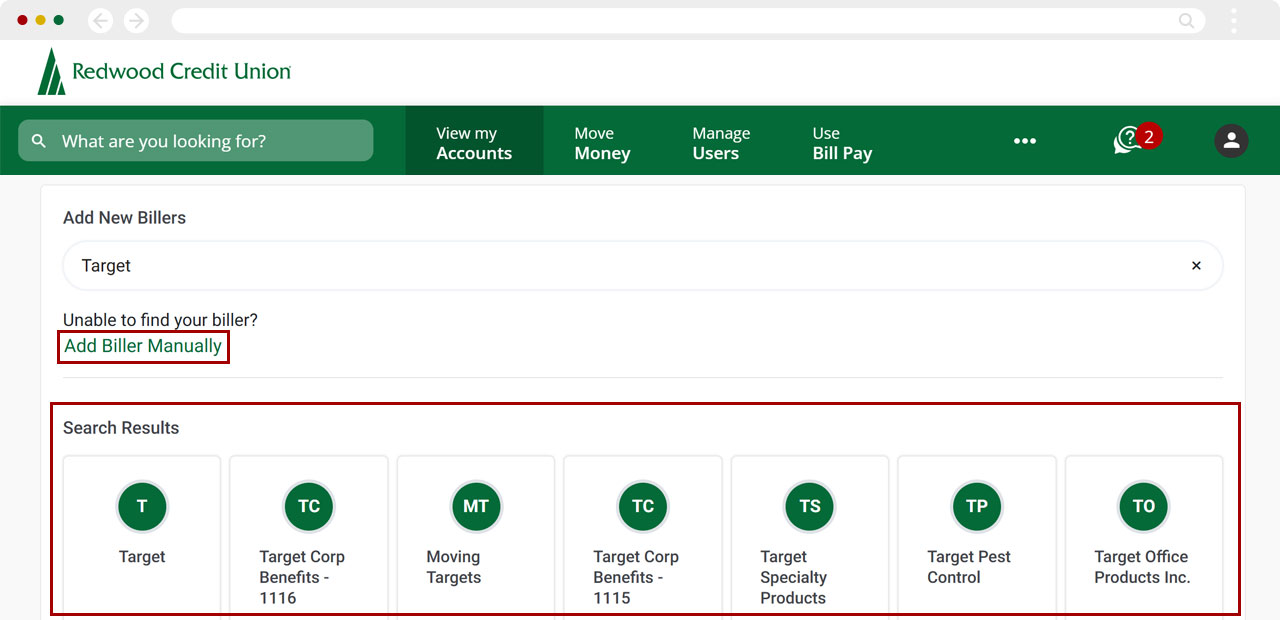Click the browser forward arrow
The image size is (1280, 620).
(136, 21)
